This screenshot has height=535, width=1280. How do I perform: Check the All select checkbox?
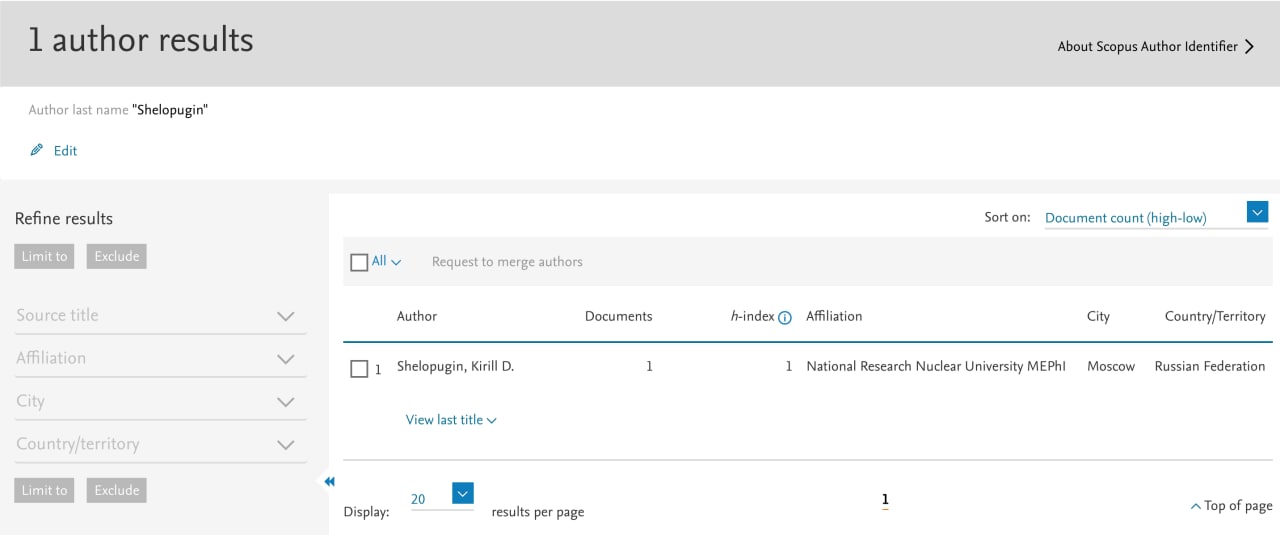[x=359, y=262]
